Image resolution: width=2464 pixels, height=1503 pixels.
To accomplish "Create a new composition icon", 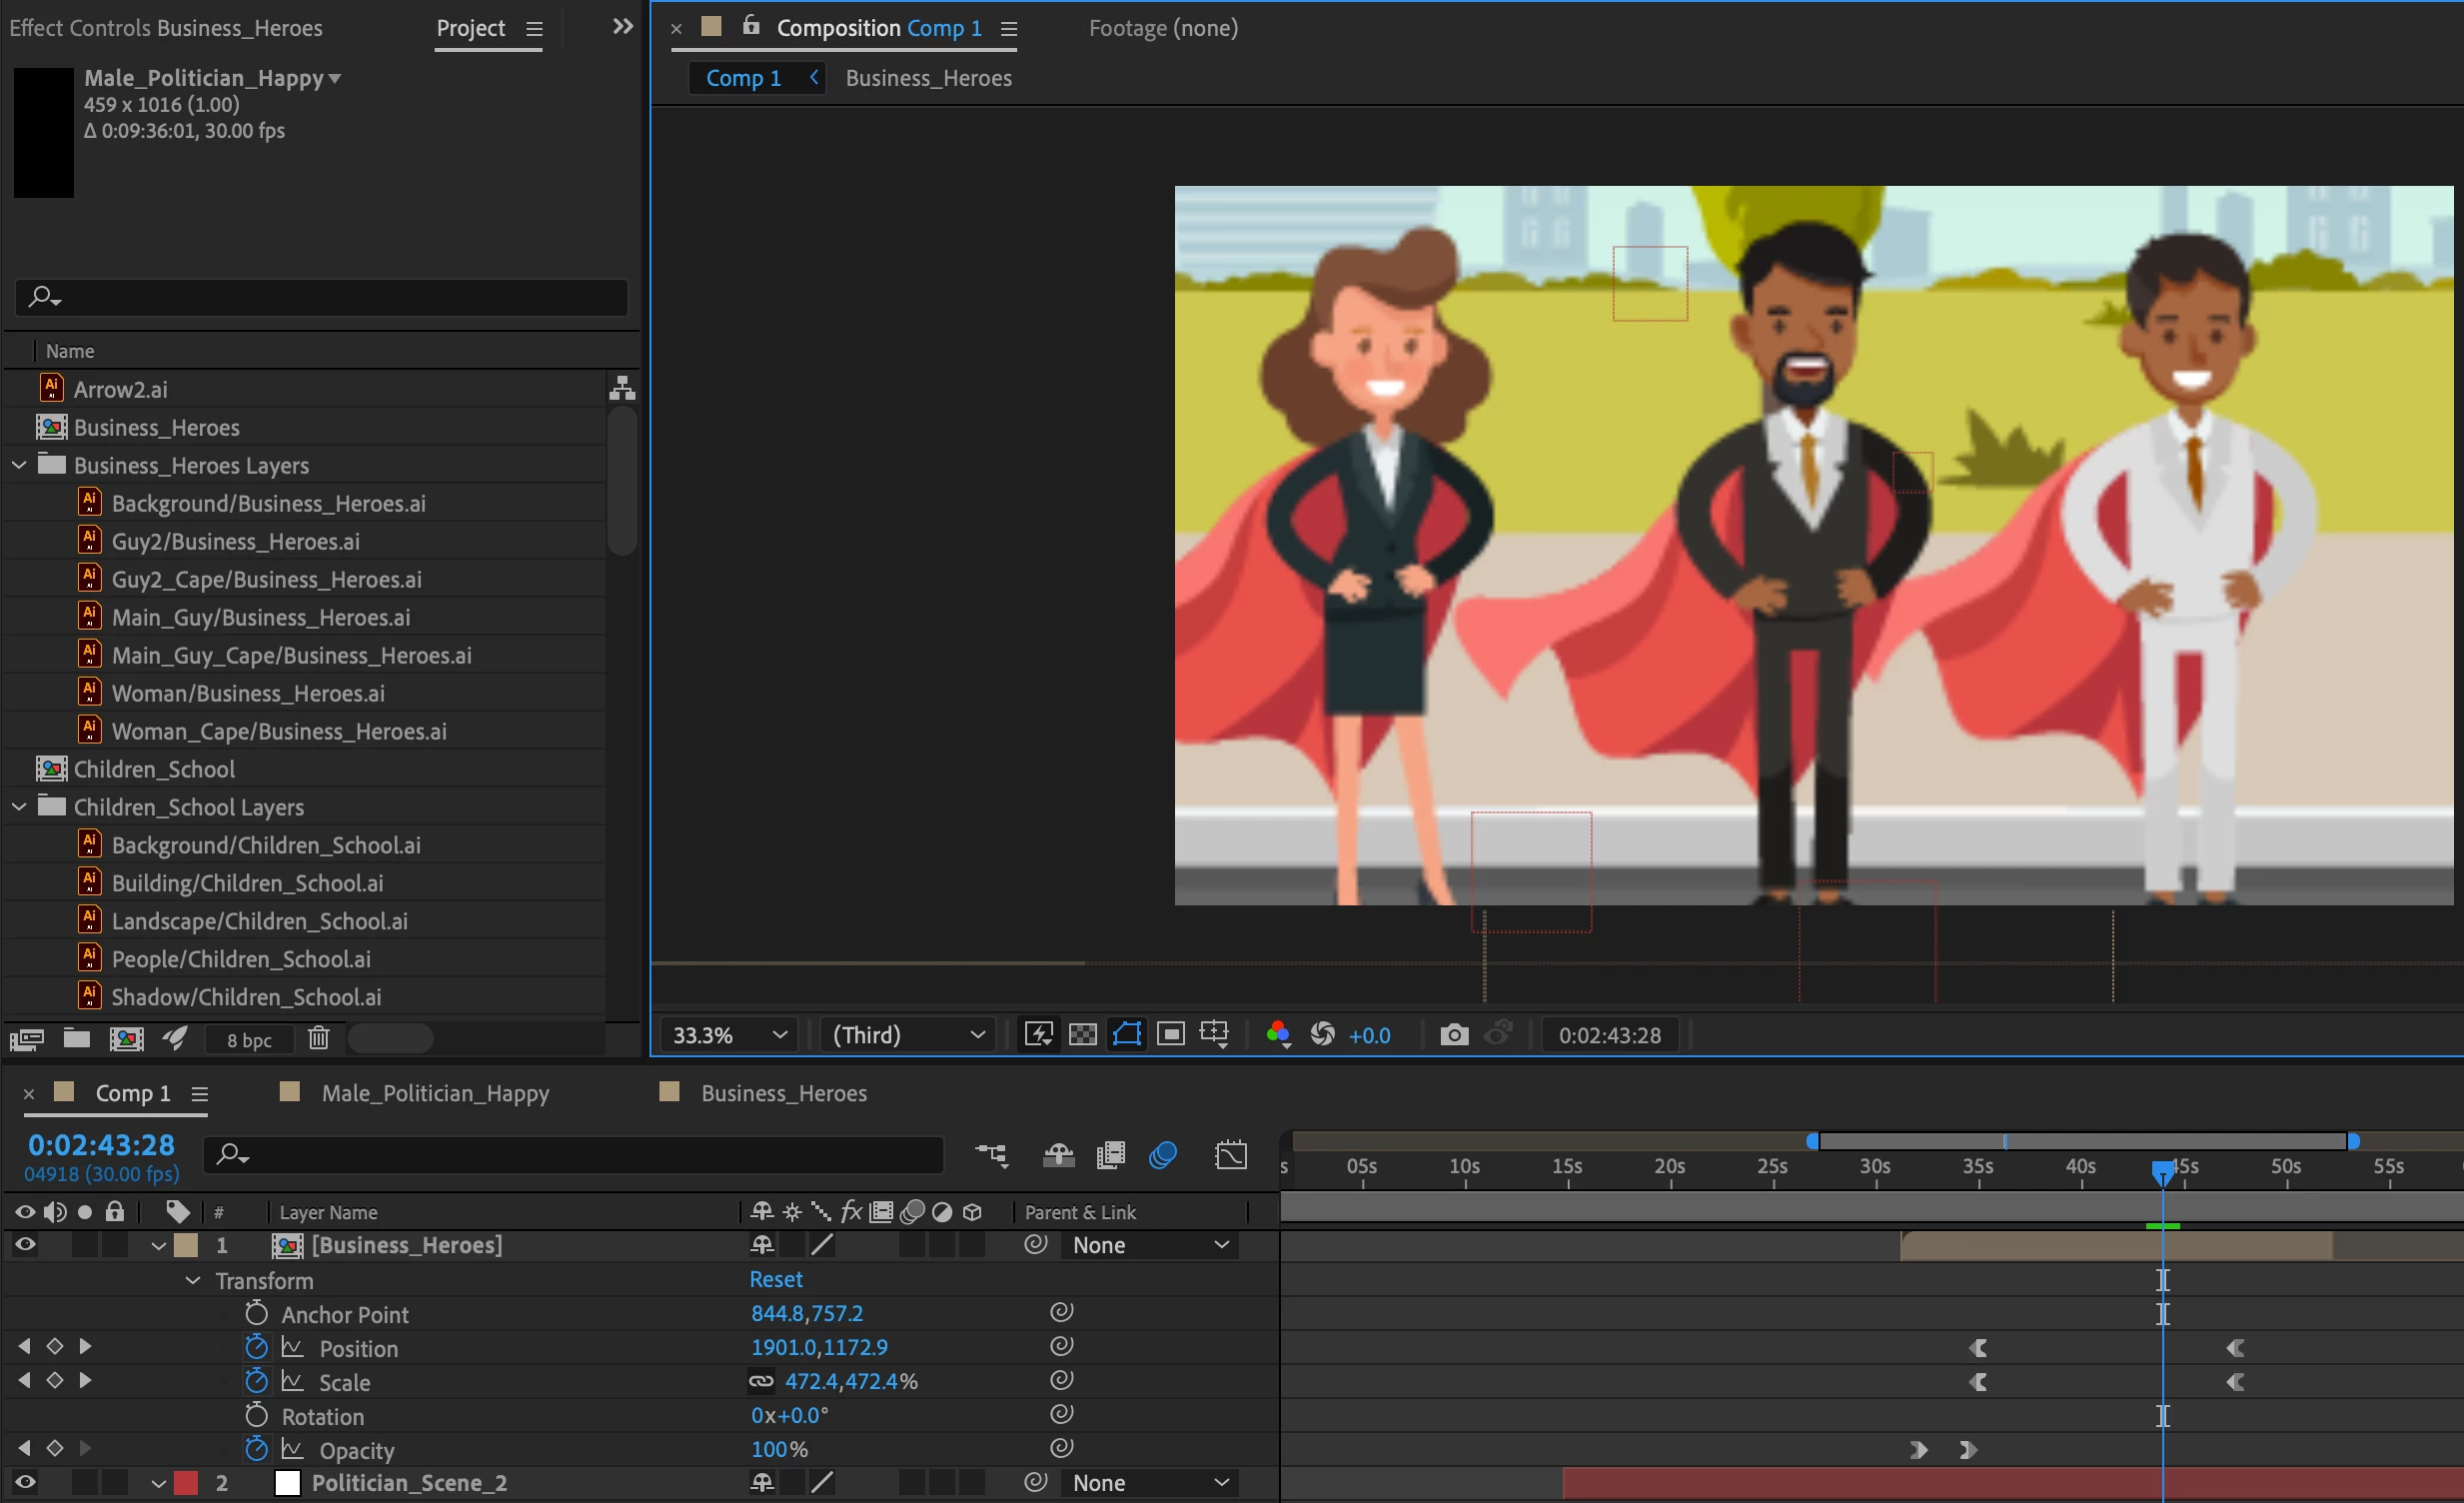I will coord(126,1038).
